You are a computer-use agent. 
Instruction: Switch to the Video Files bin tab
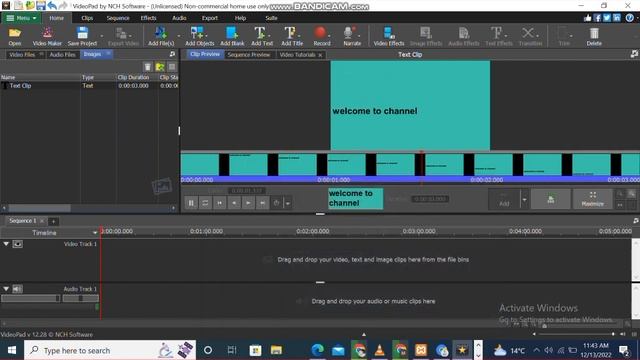[x=22, y=54]
